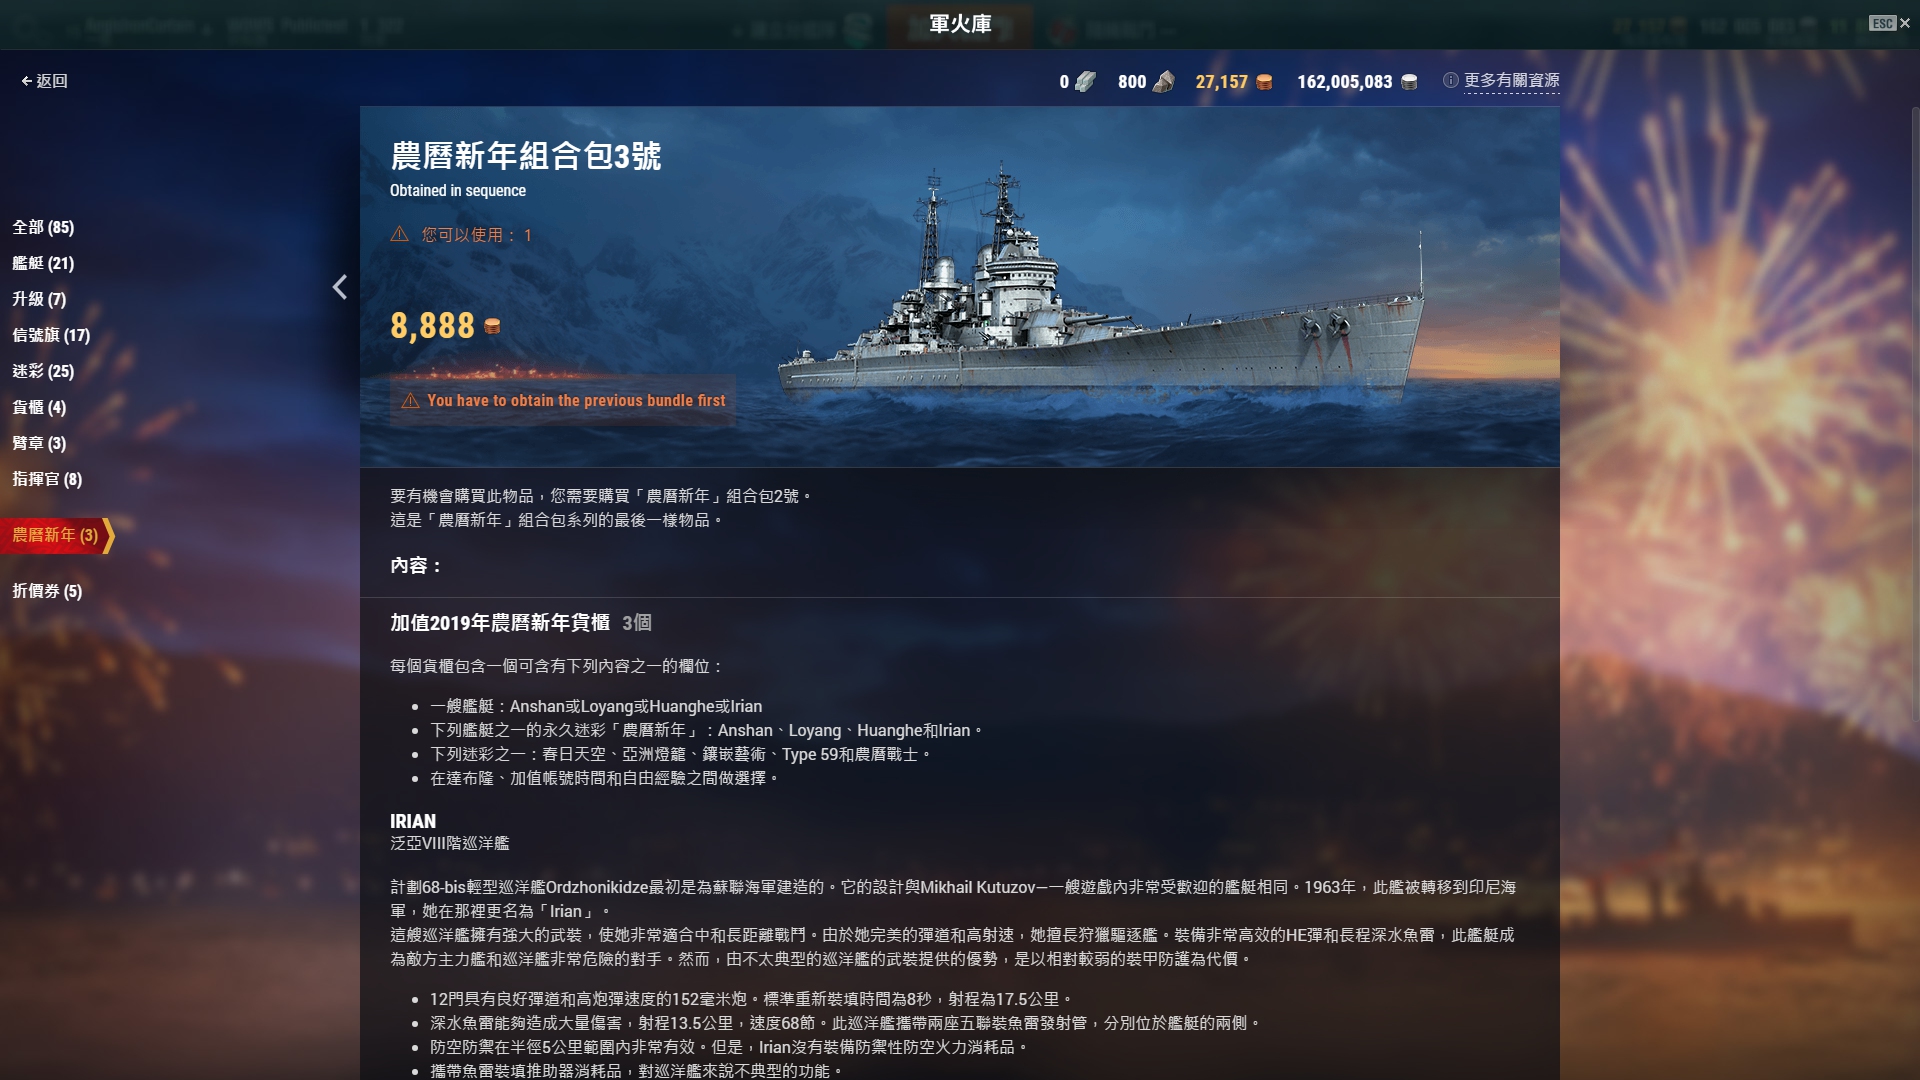Click the warning icon in previous bundle notice

[410, 400]
